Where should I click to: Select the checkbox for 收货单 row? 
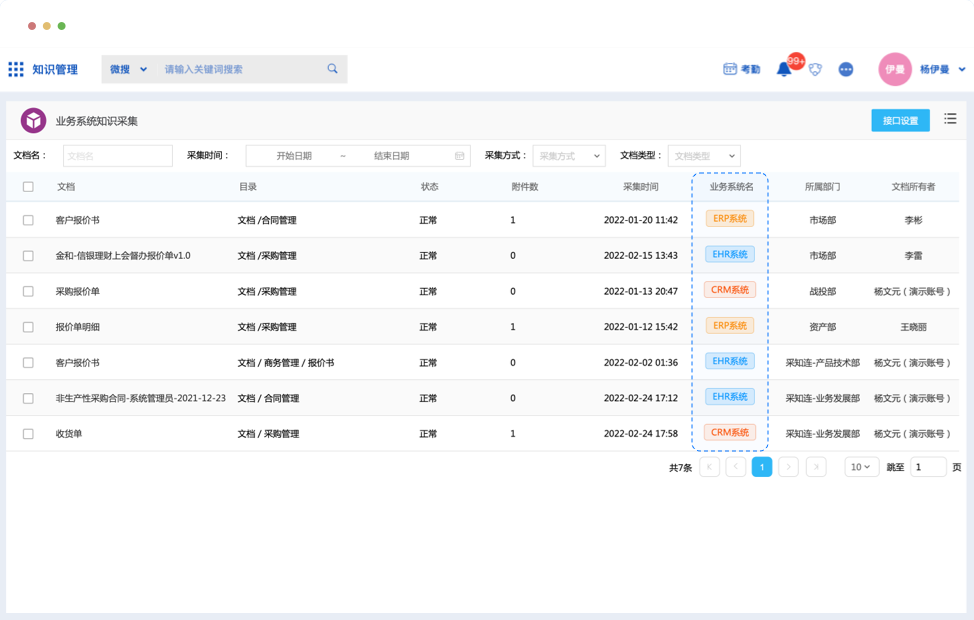click(x=28, y=434)
